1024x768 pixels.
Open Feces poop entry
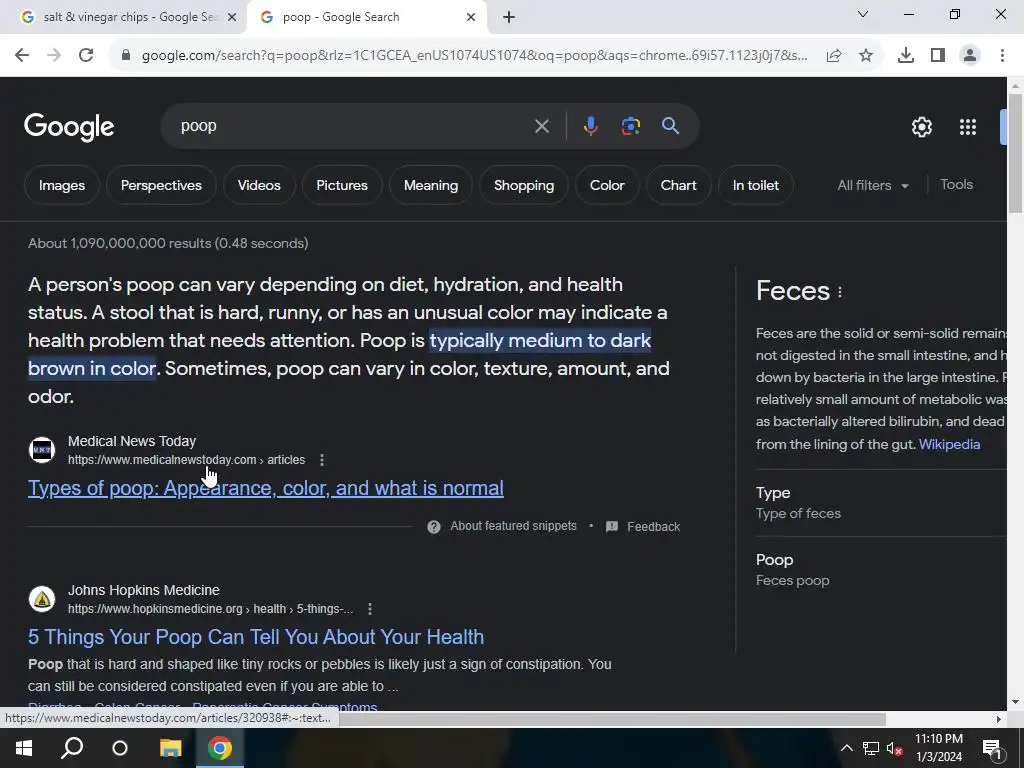click(792, 581)
